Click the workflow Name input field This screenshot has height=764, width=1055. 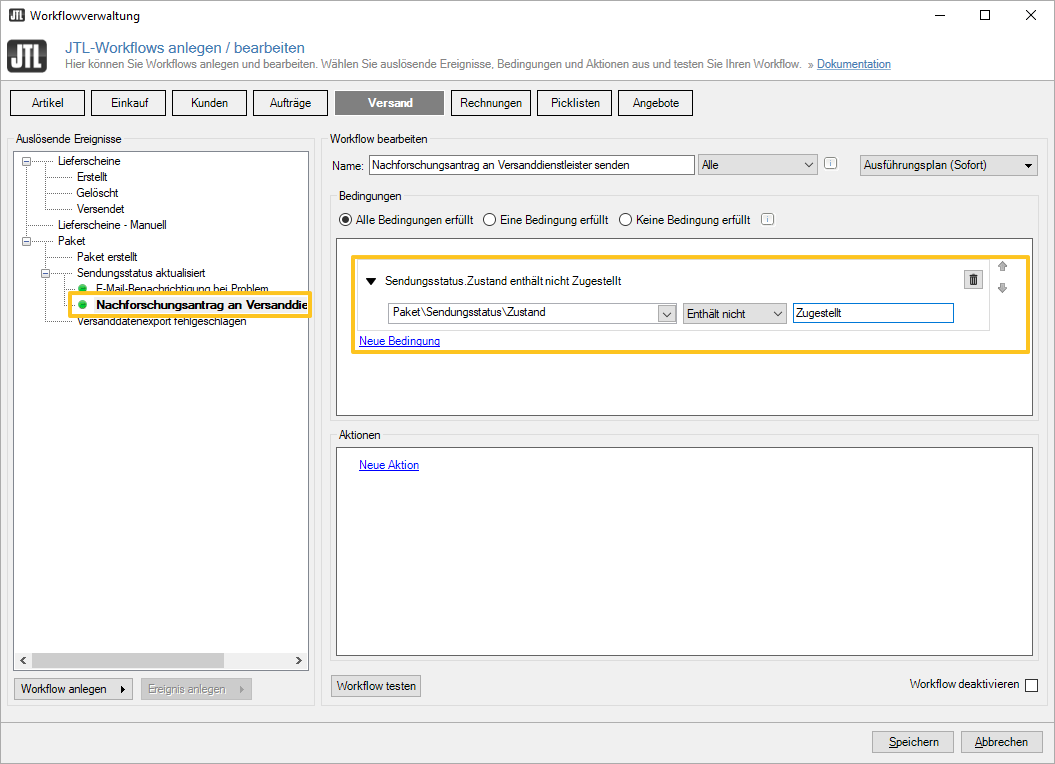pyautogui.click(x=531, y=165)
